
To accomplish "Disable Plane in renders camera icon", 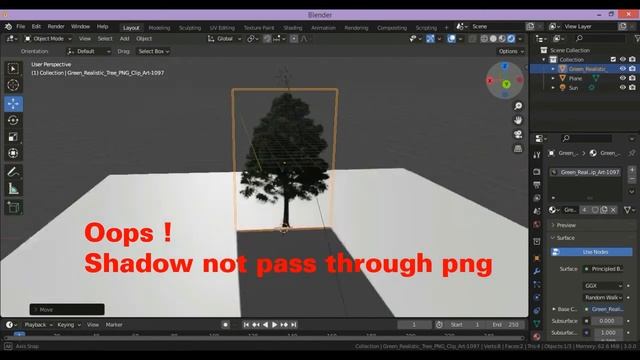I will 632,78.
